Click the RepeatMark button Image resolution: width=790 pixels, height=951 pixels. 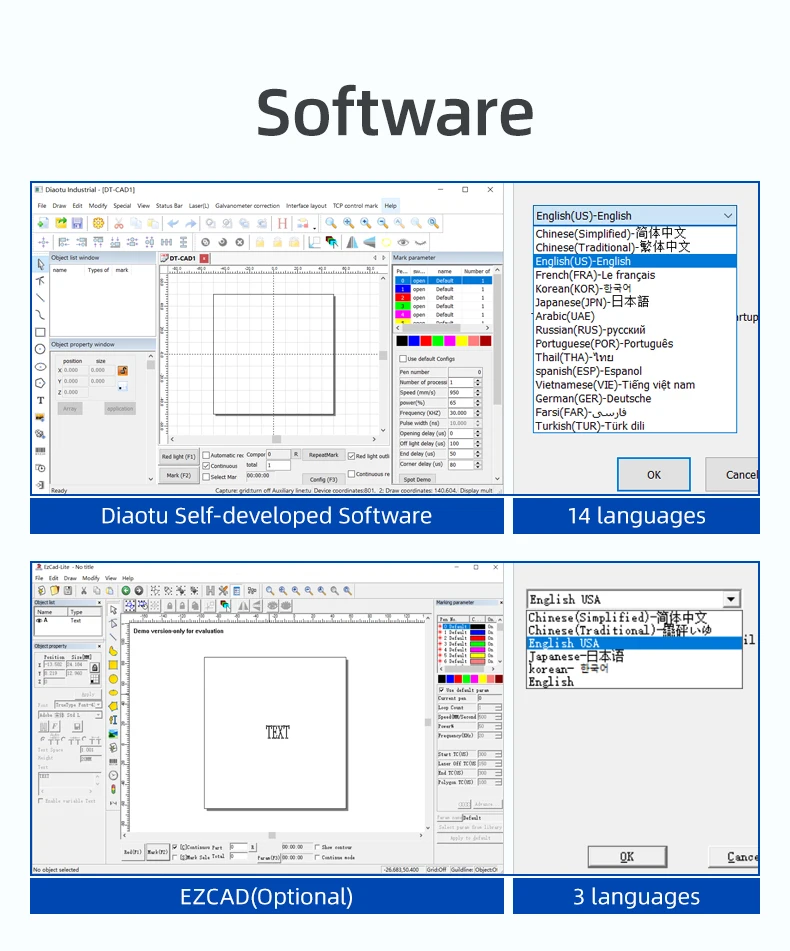click(x=324, y=455)
